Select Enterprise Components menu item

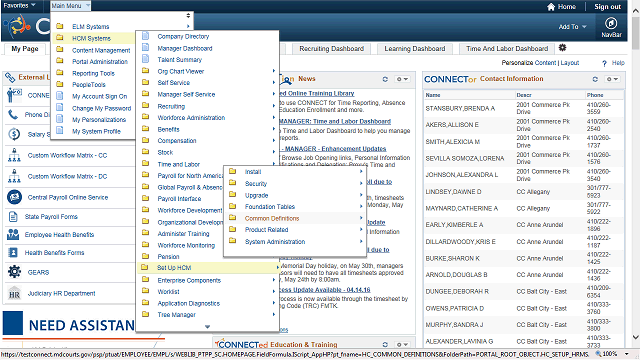[189, 280]
